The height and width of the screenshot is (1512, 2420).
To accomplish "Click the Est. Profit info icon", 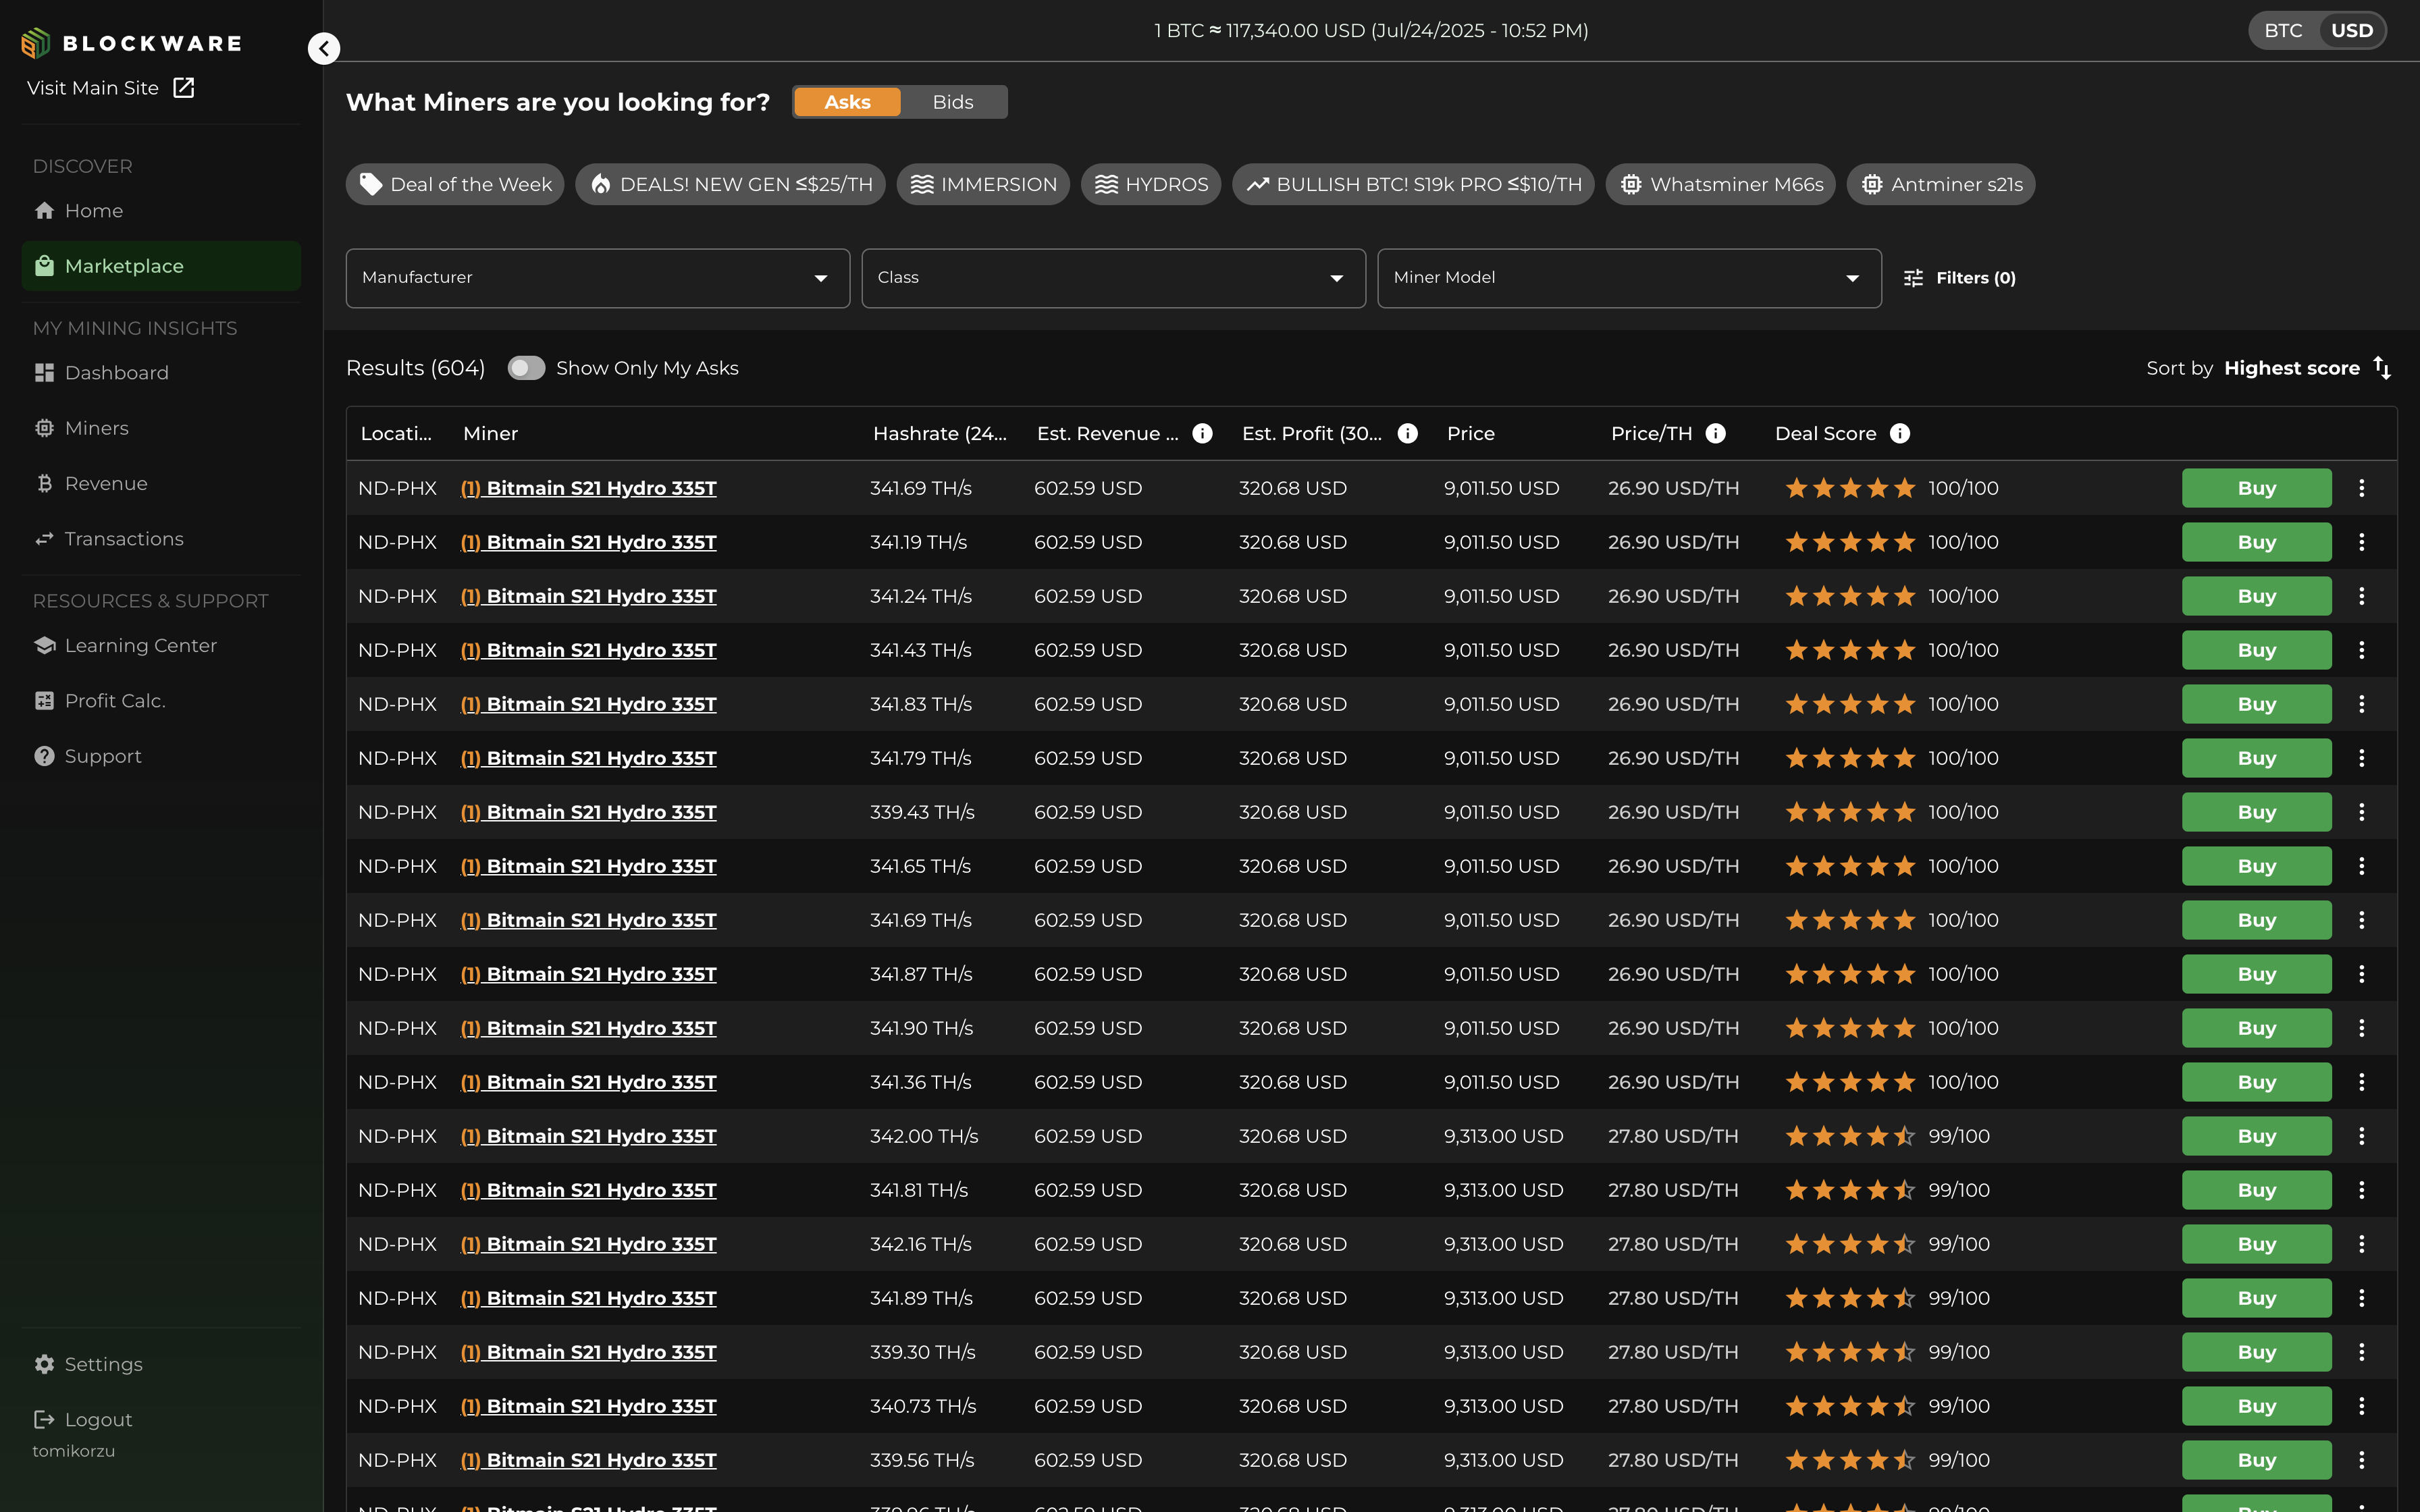I will (1407, 433).
